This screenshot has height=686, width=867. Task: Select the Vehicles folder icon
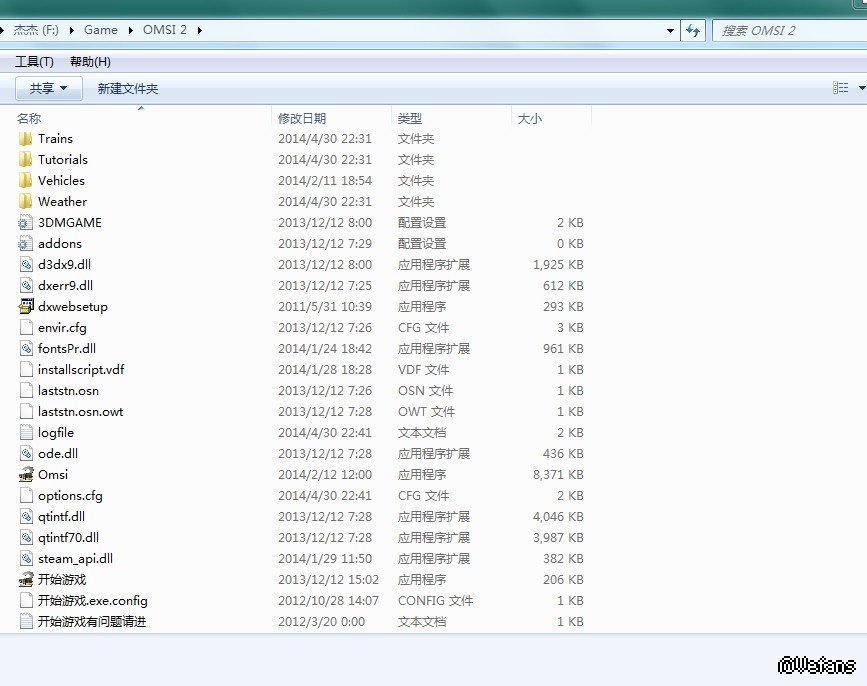pos(25,181)
